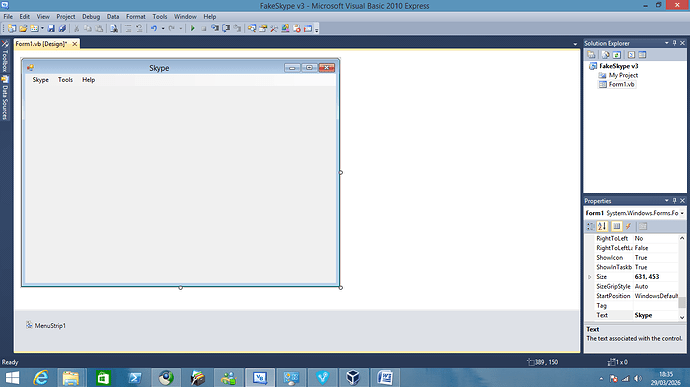
Task: Click the View Code icon in Solution Explorer
Action: [x=631, y=55]
